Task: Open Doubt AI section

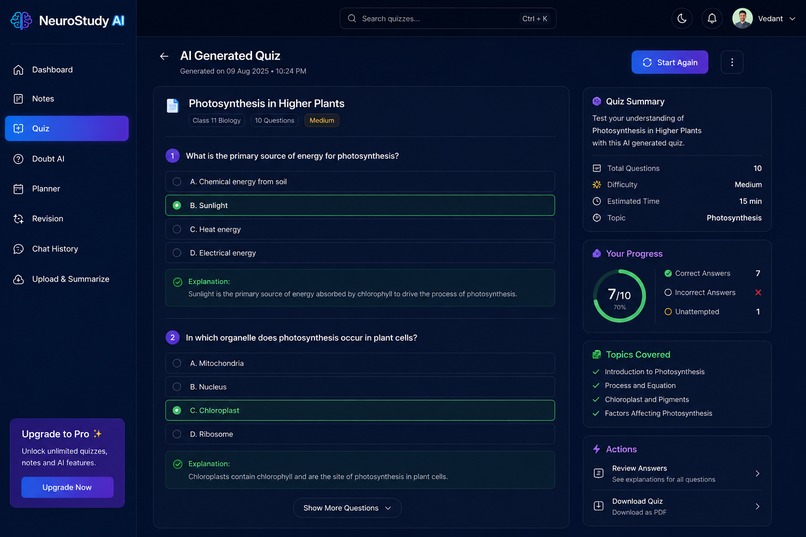Action: coord(67,159)
